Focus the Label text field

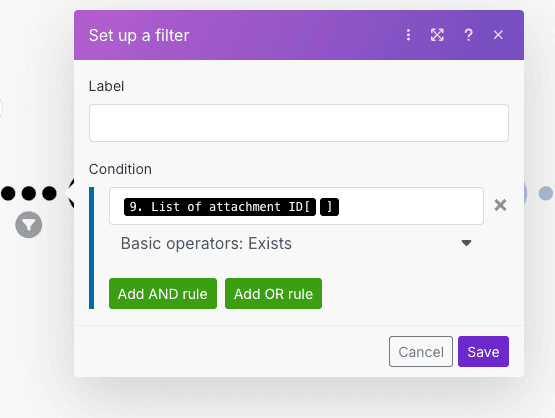point(299,123)
